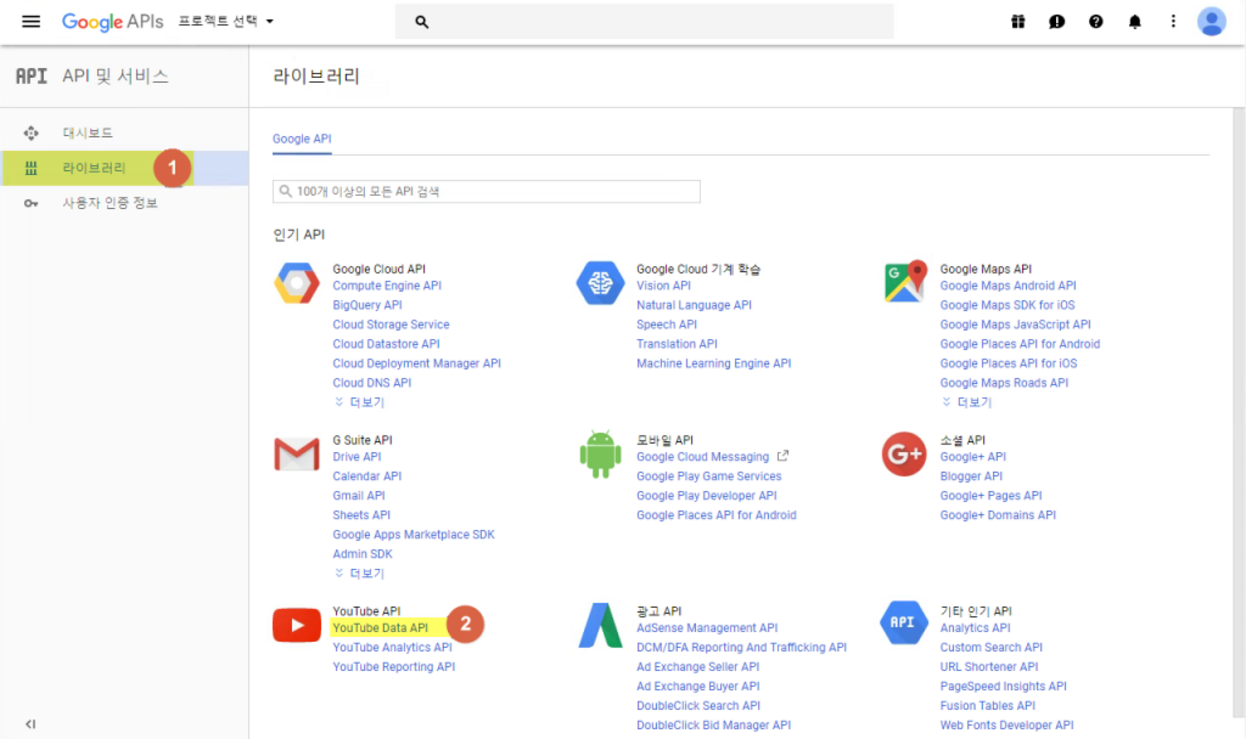
Task: Open the hamburger navigation menu
Action: coord(31,22)
